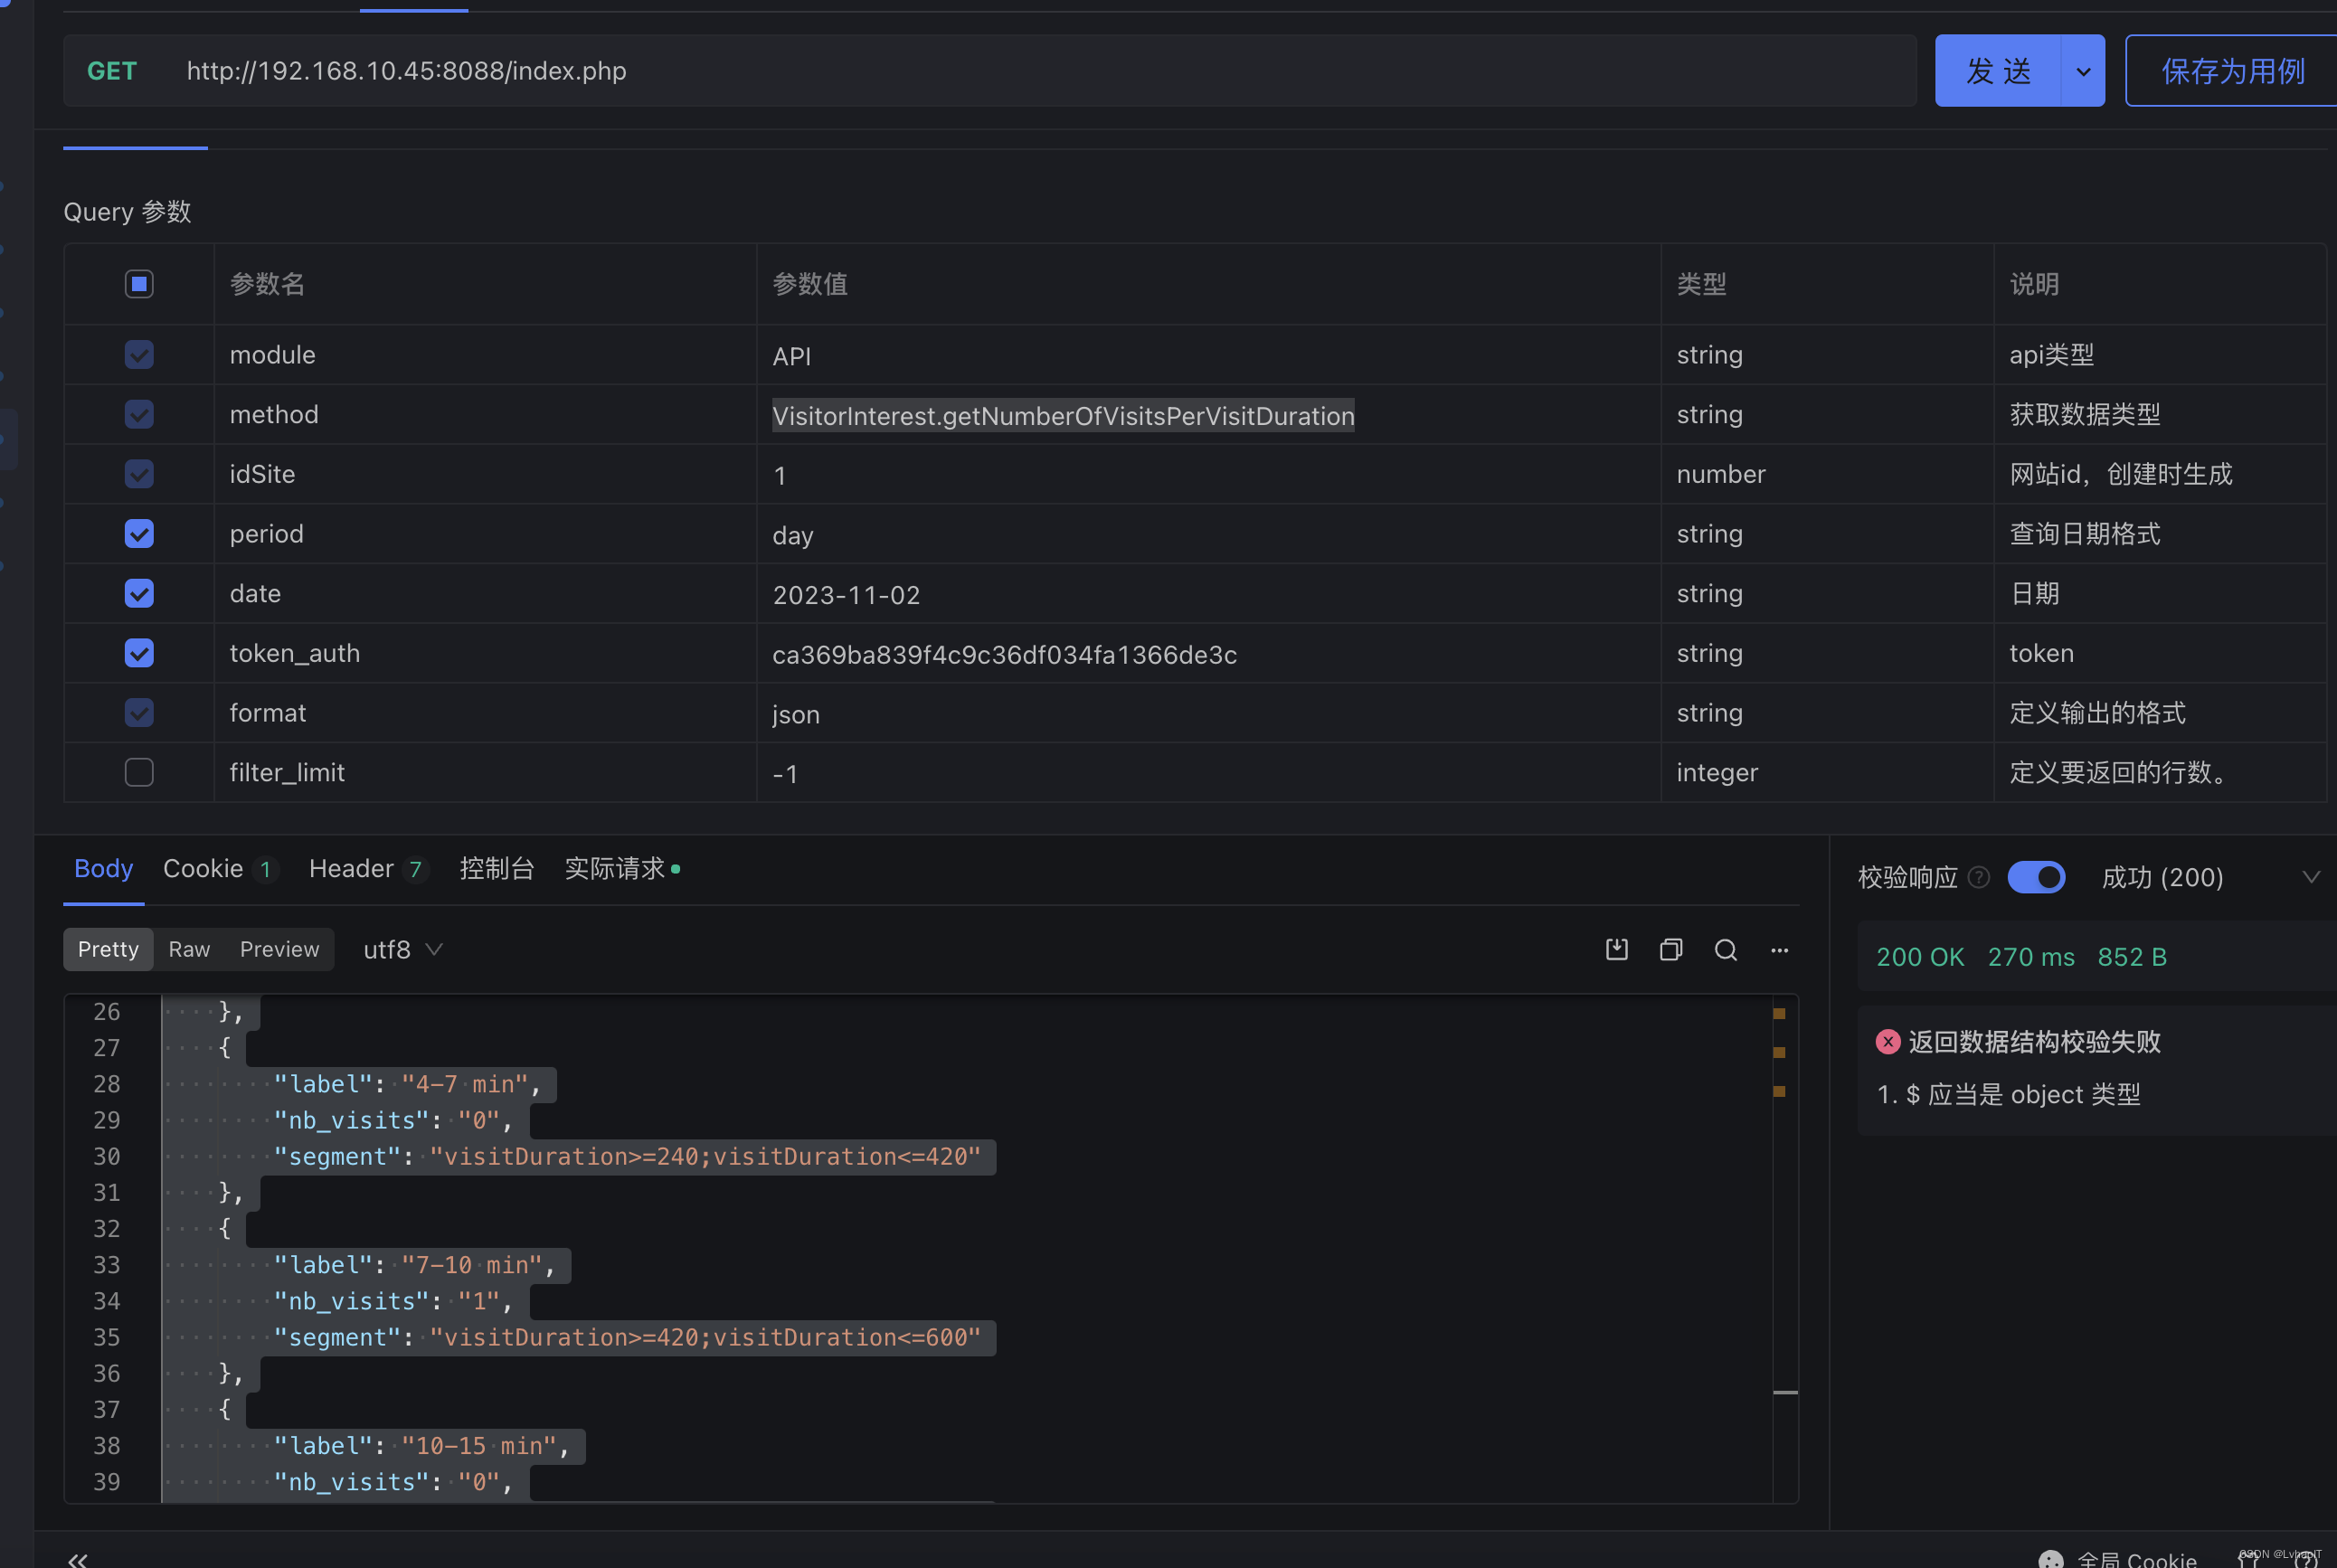Click the method value VisitorInterest.getNumberOfVisitsPerVisitDuration
2337x1568 pixels.
click(1063, 415)
